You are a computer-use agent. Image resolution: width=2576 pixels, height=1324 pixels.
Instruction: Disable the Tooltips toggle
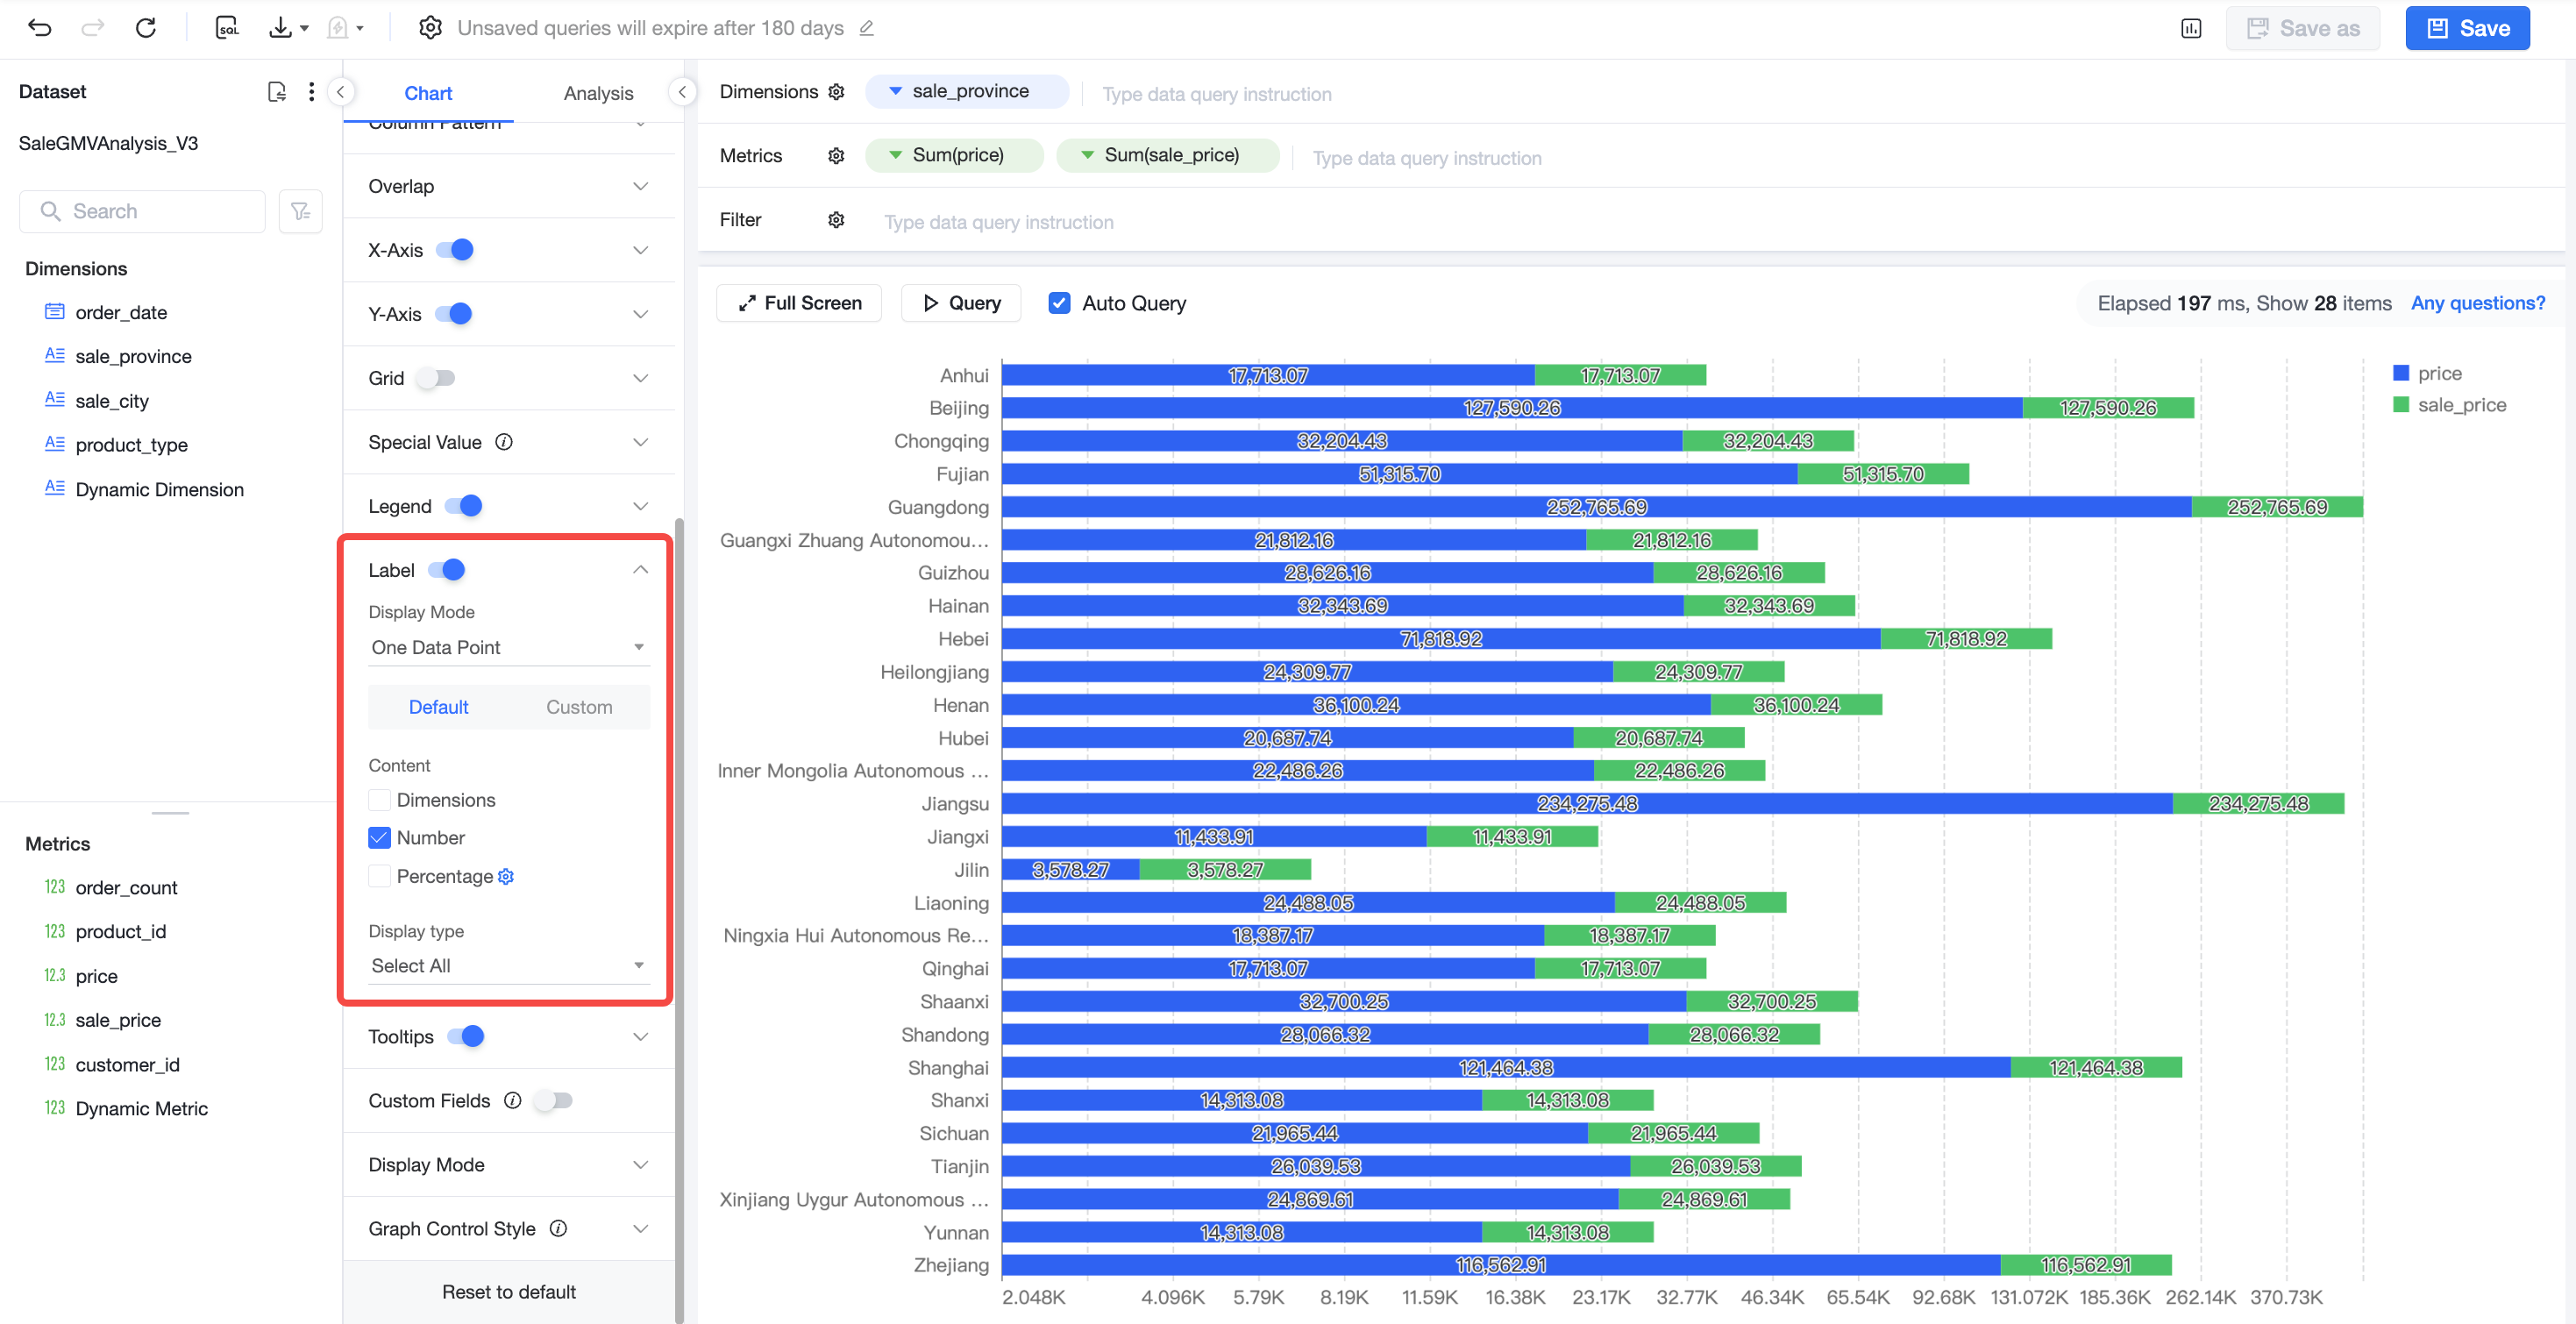coord(466,1036)
